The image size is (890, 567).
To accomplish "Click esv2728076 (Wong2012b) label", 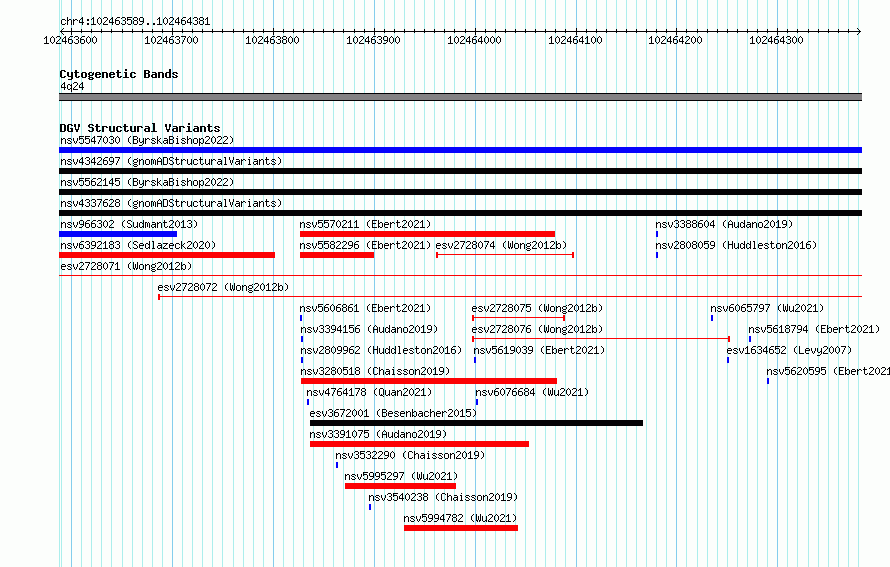I will tap(537, 329).
